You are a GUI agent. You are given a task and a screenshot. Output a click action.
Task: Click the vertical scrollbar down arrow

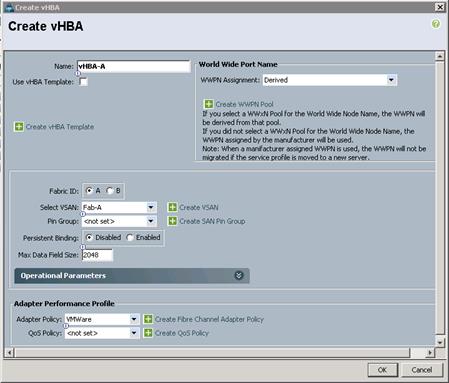click(440, 342)
